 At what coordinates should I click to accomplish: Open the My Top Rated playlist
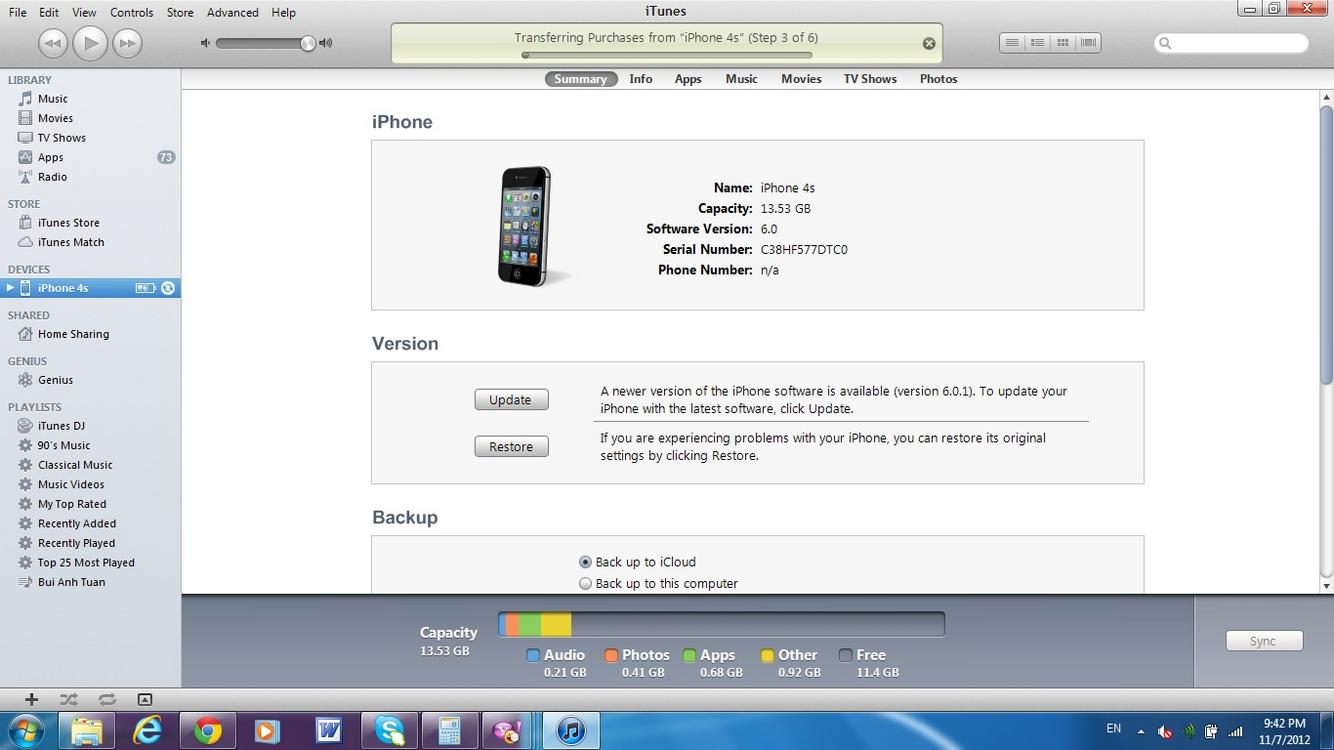(x=72, y=504)
